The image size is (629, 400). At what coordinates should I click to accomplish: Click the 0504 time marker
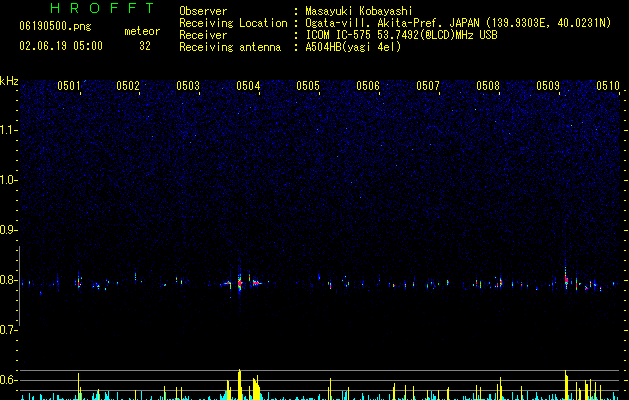point(248,86)
